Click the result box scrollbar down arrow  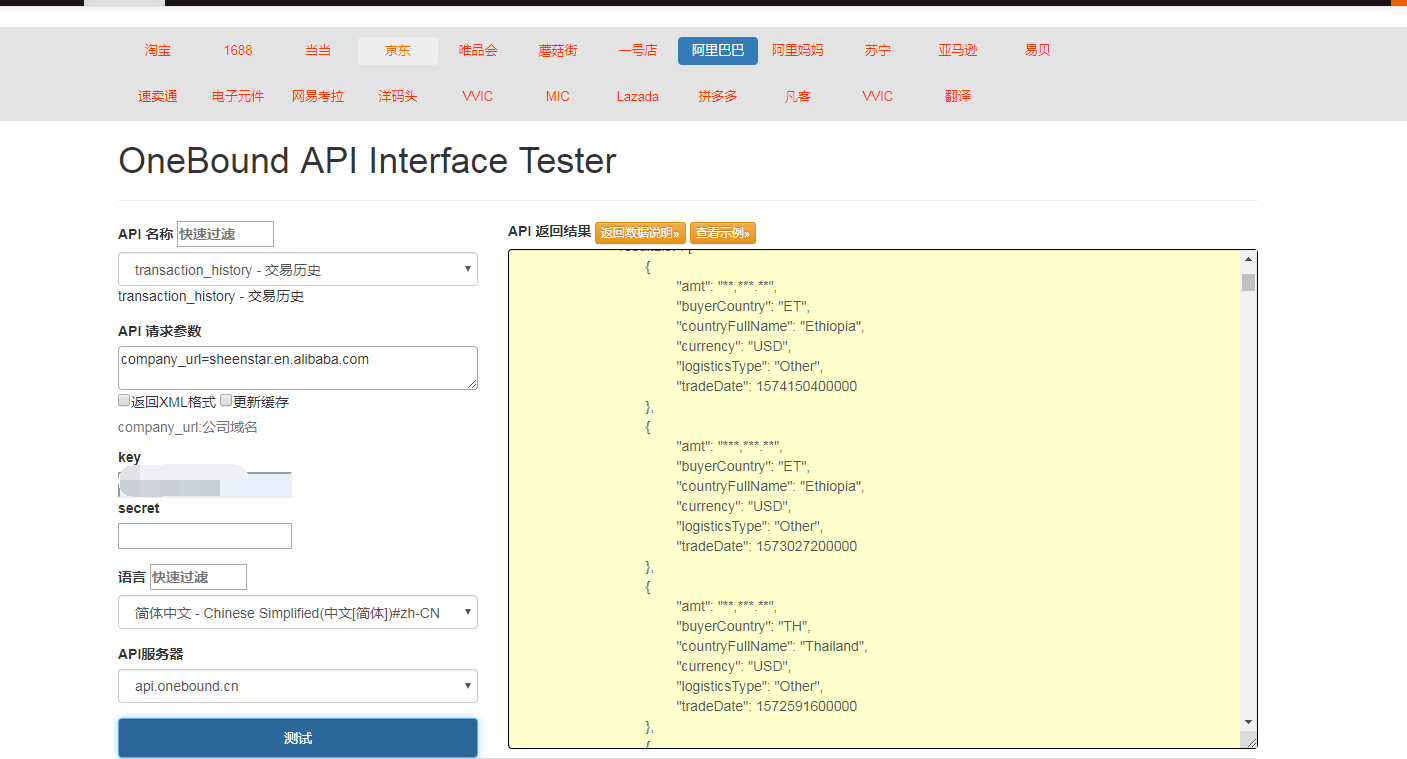click(x=1248, y=721)
